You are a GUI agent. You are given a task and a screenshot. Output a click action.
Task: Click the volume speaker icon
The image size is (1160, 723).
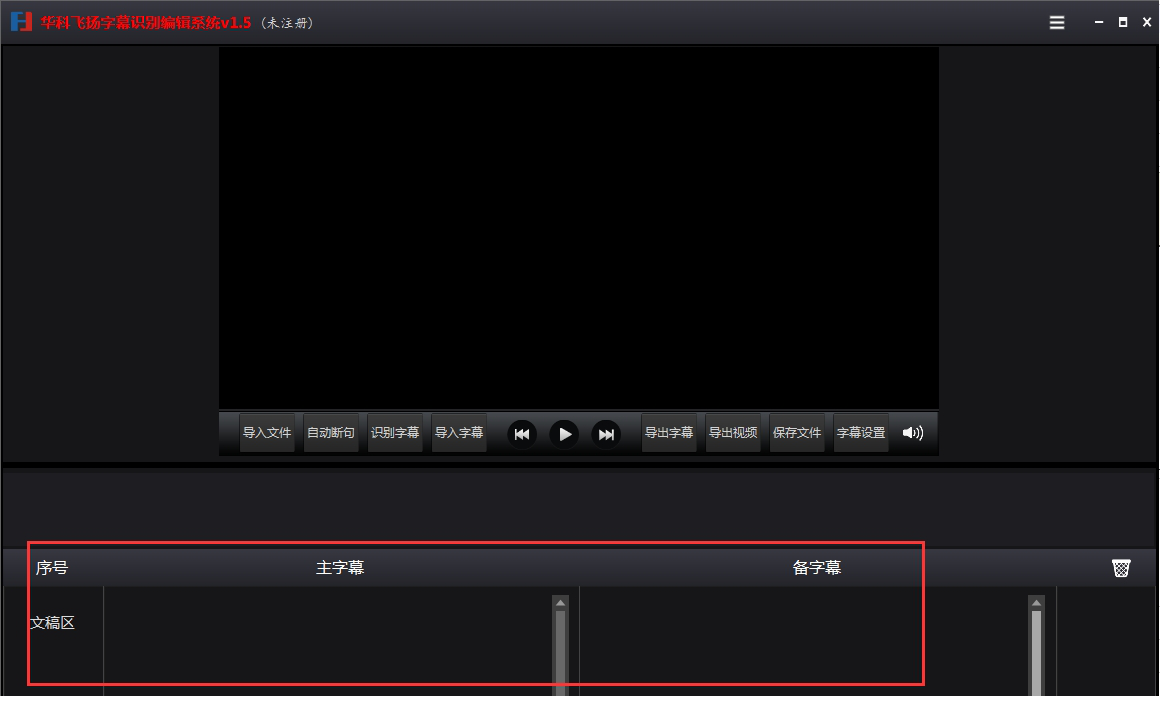(912, 433)
